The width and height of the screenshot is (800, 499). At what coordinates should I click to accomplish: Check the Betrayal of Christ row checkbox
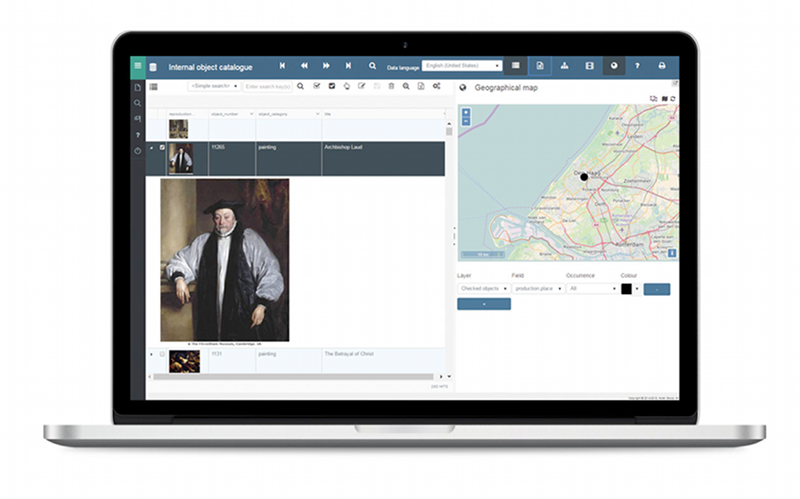(x=162, y=354)
